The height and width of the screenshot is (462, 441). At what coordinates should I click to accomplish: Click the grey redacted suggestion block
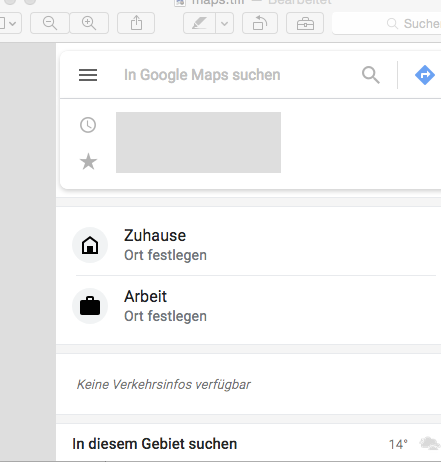(198, 142)
